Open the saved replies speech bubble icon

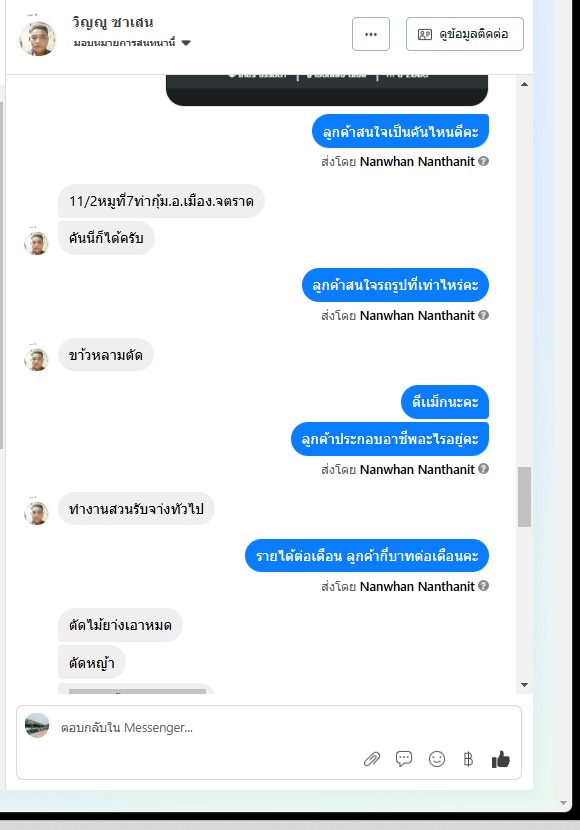[404, 759]
